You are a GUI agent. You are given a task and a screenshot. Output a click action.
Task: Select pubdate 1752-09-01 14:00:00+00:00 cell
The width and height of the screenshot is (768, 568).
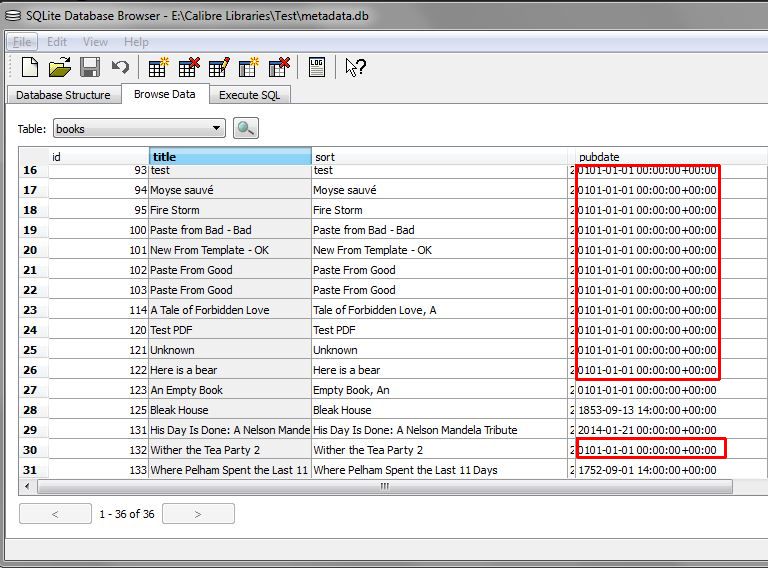669,470
